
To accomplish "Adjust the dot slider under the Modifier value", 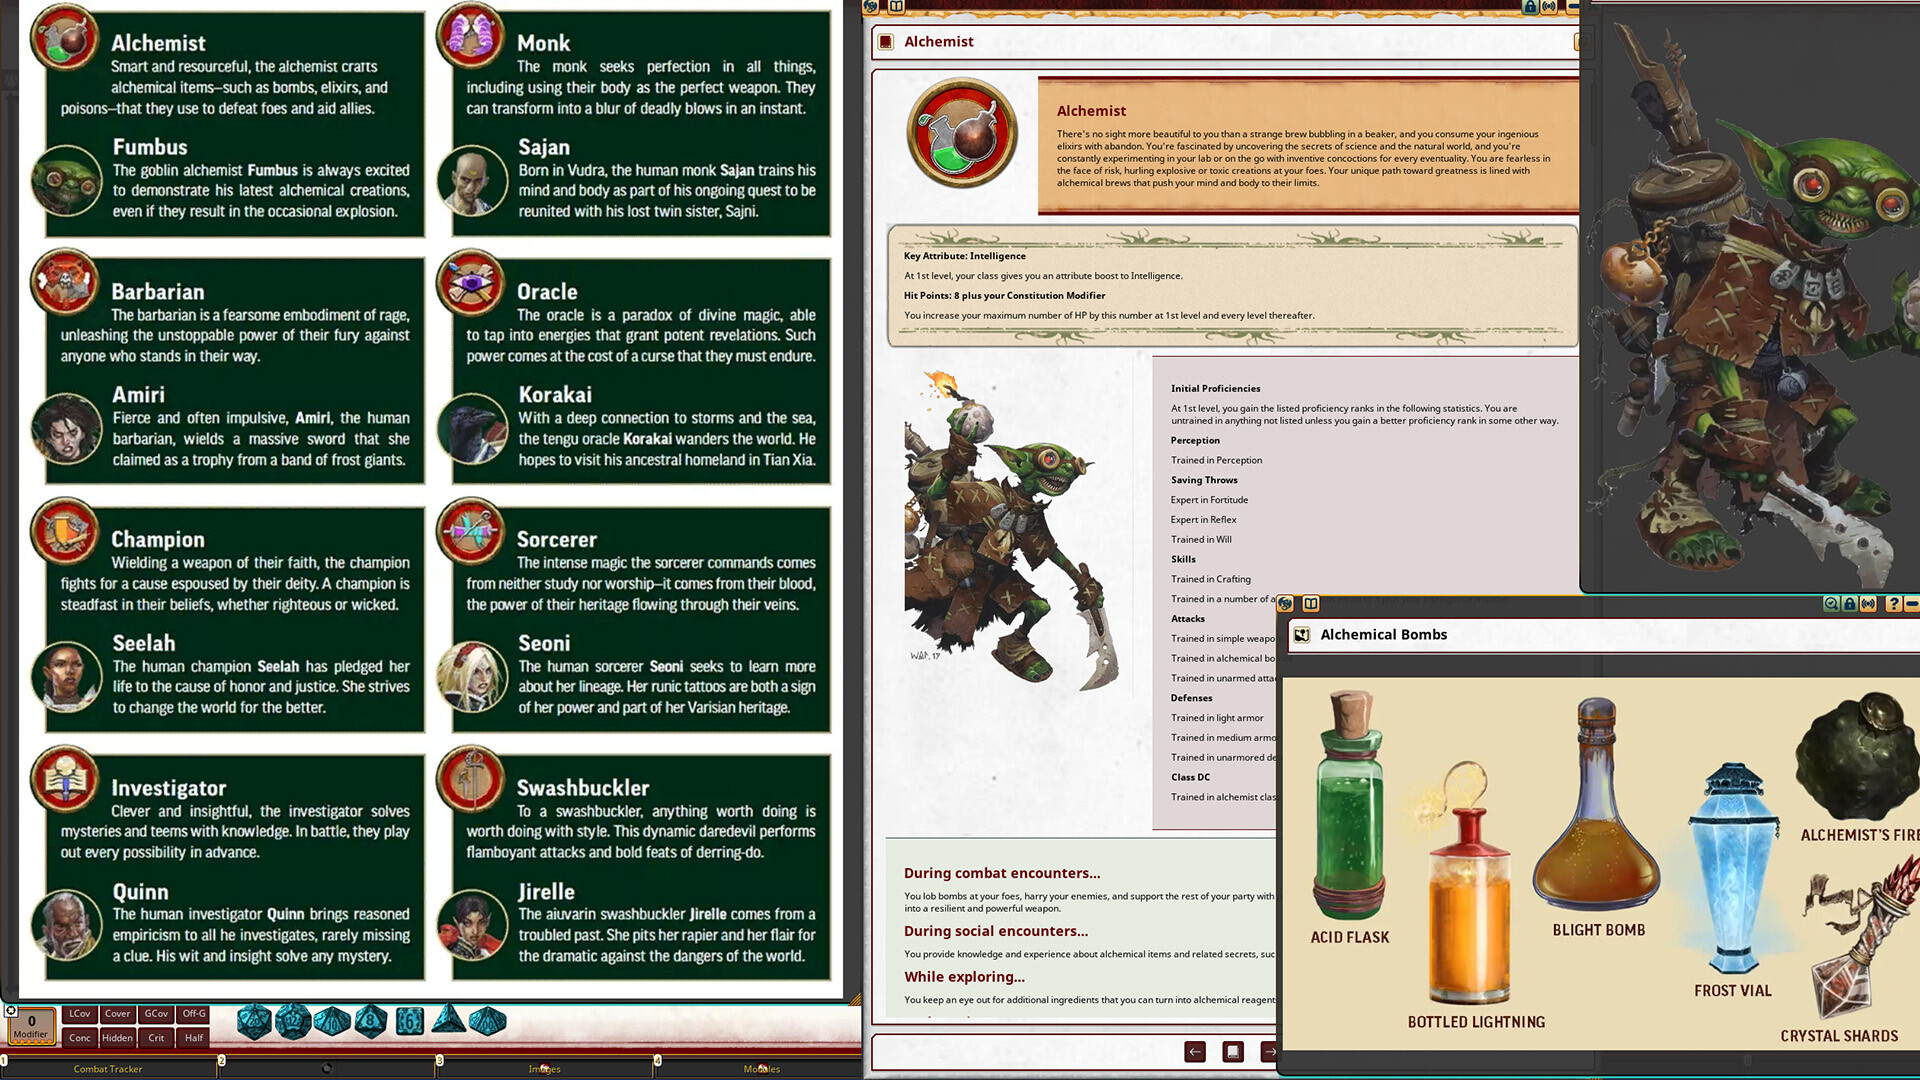I will [32, 1042].
